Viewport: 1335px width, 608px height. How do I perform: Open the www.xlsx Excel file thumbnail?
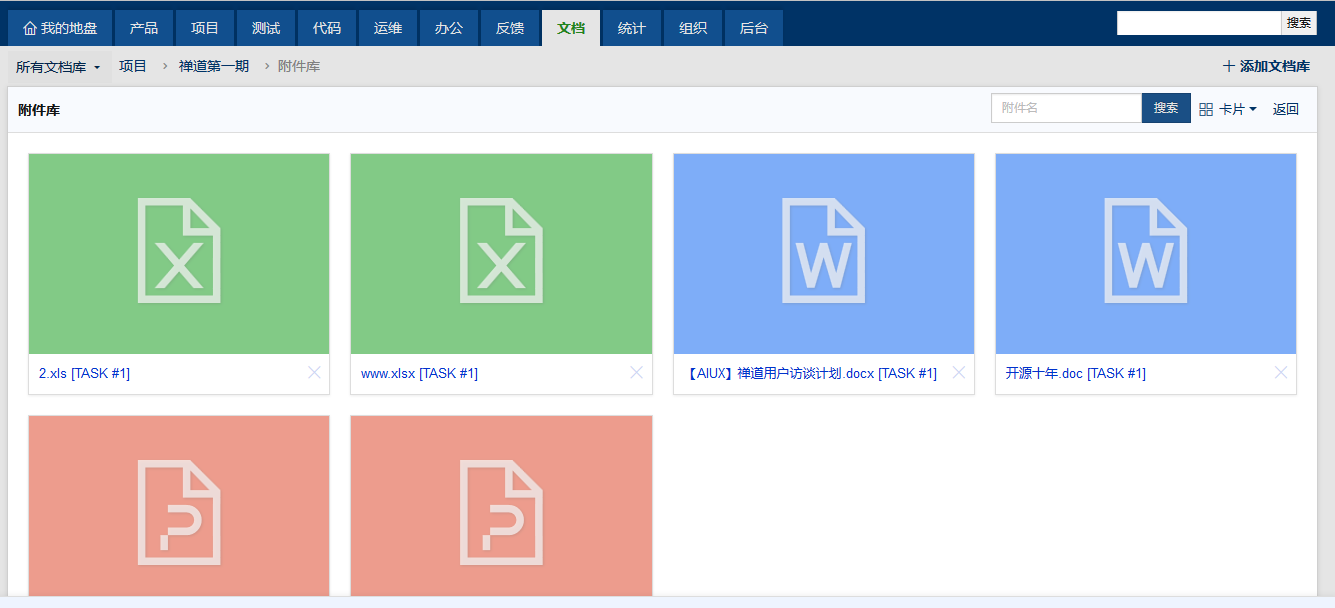tap(501, 254)
